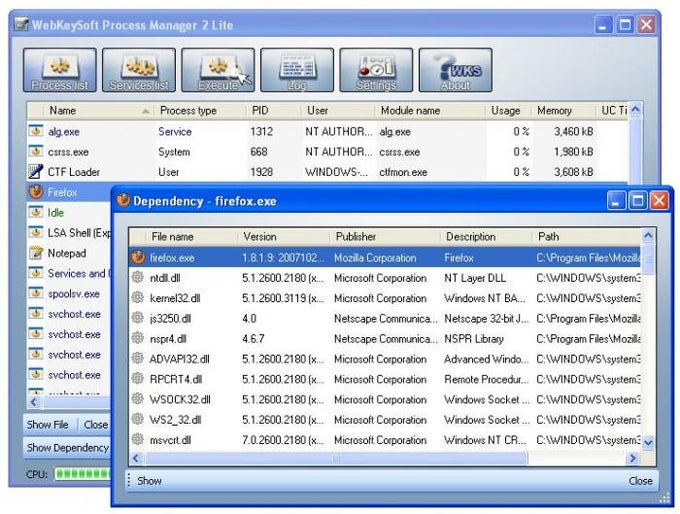Sort by Process type column header
The width and height of the screenshot is (680, 514).
point(200,111)
